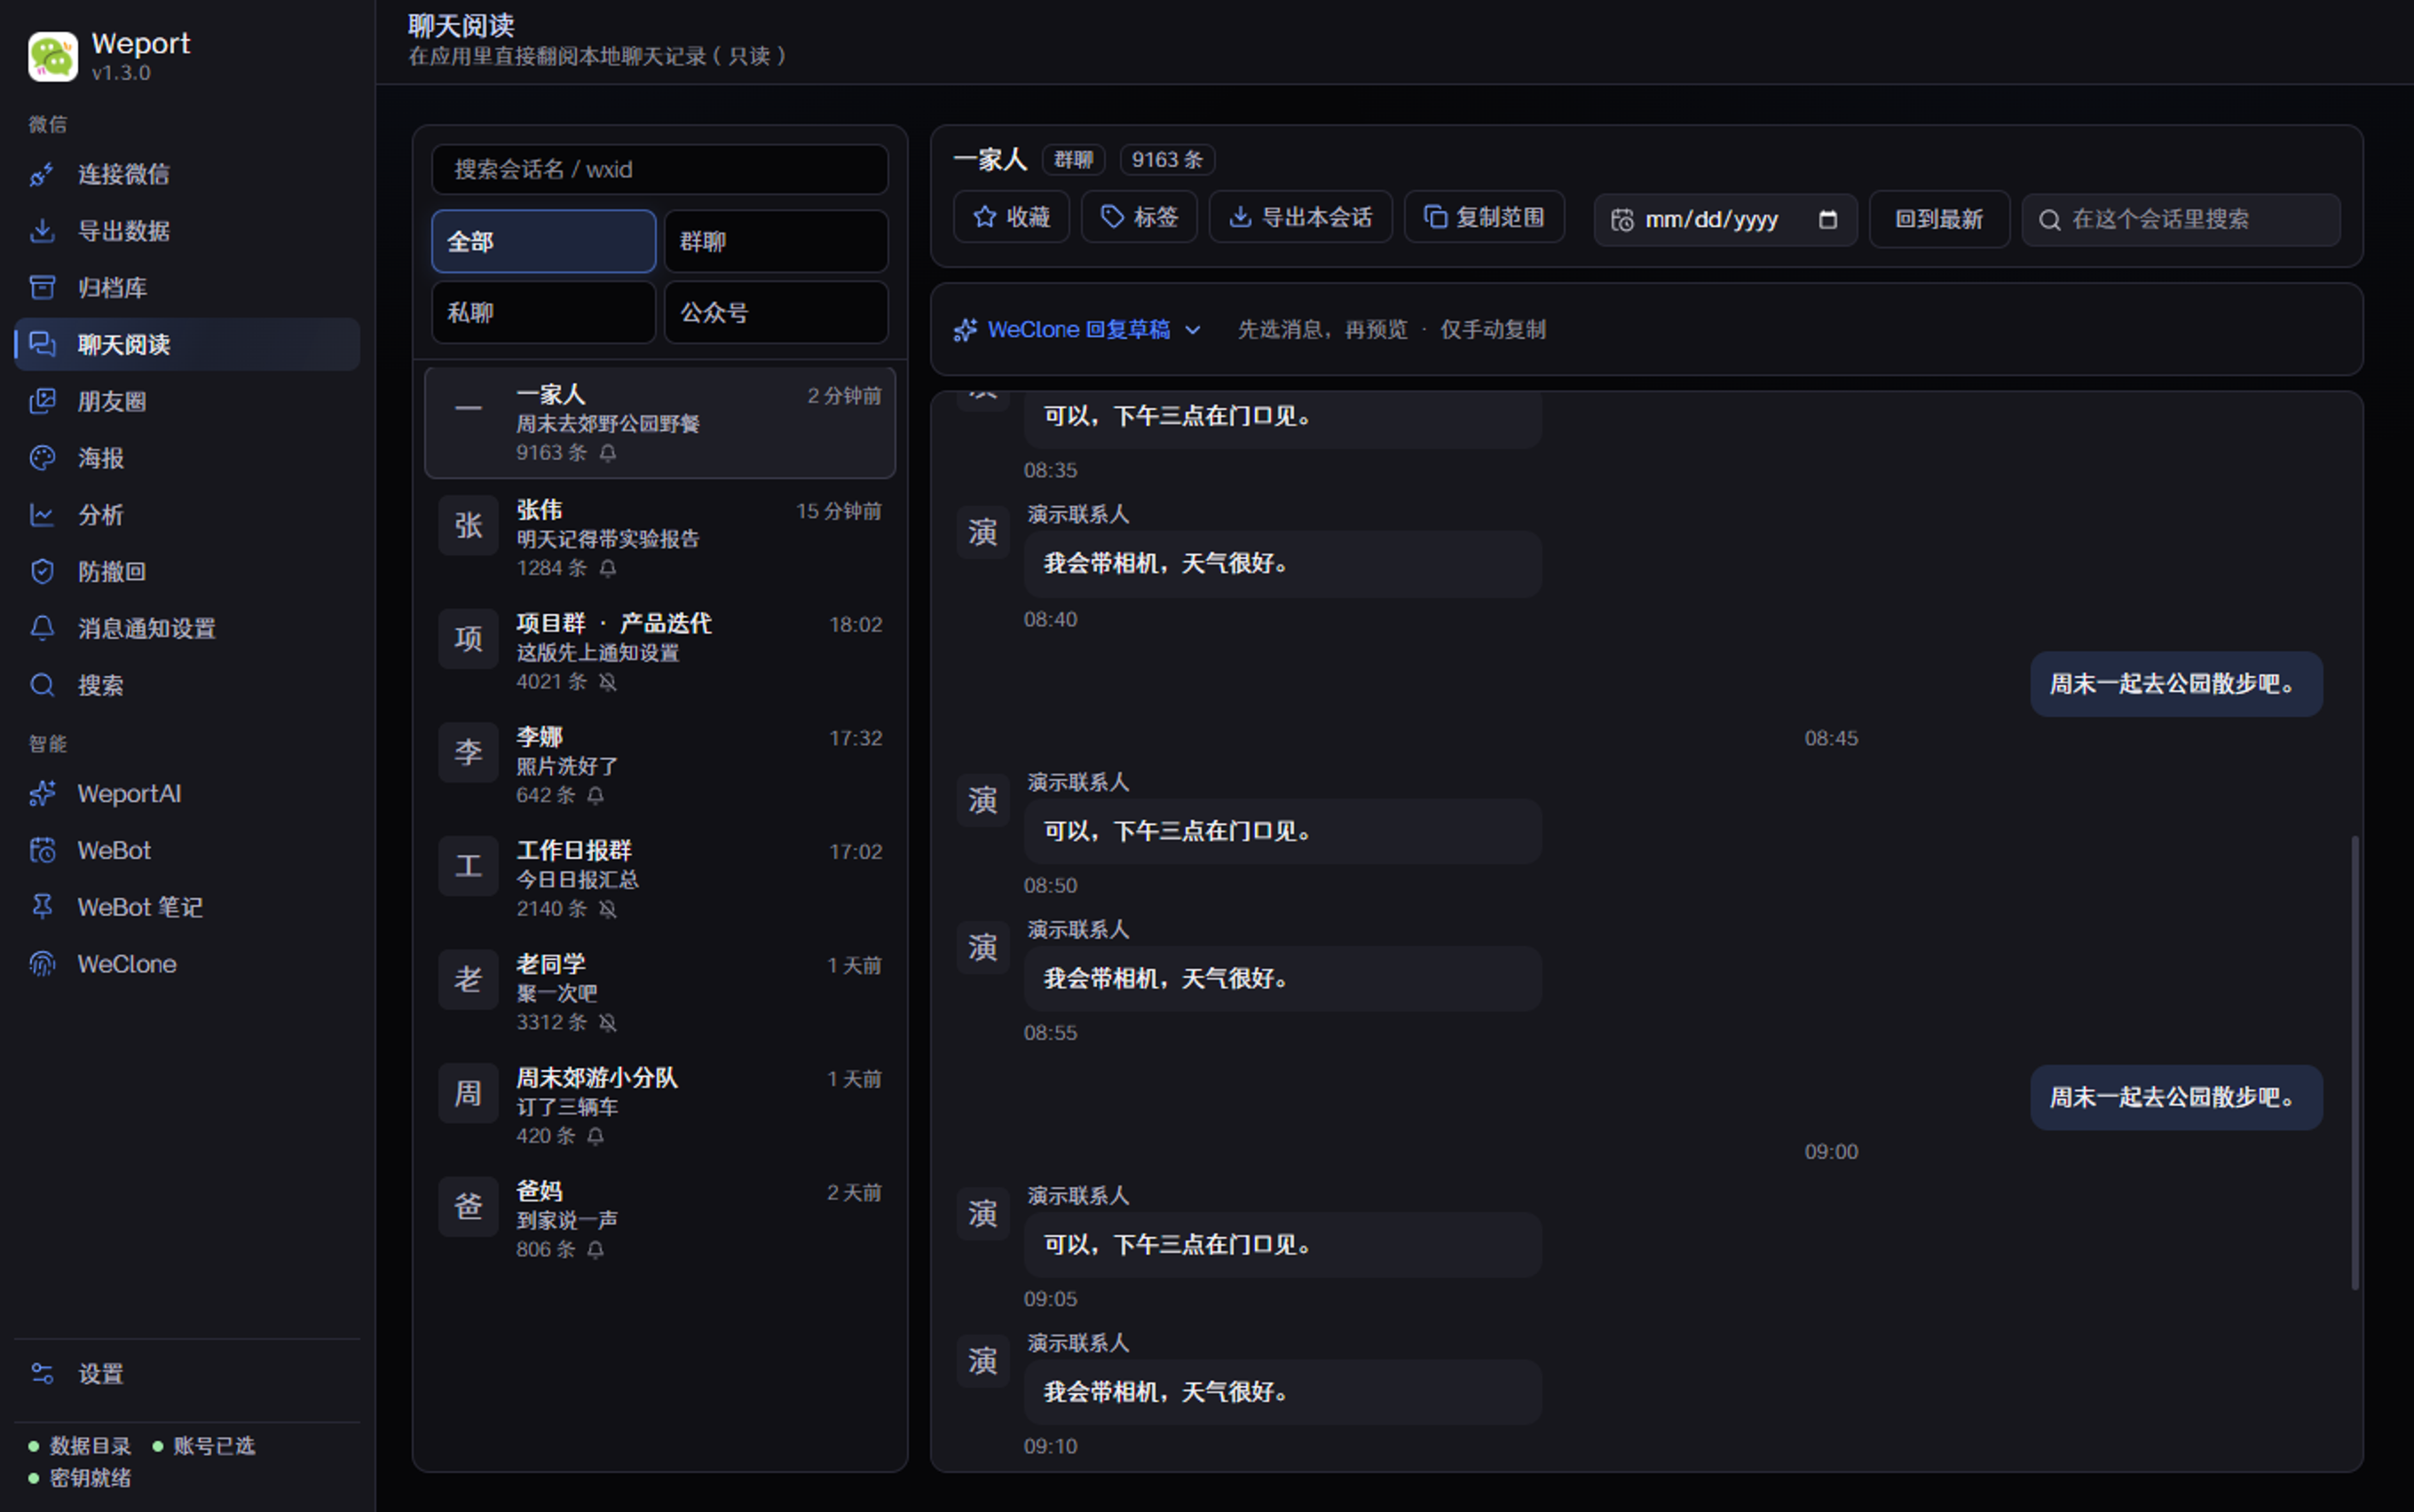Image resolution: width=2414 pixels, height=1512 pixels.
Task: Focus the 搜索会话名 / wxid input
Action: pyautogui.click(x=660, y=169)
